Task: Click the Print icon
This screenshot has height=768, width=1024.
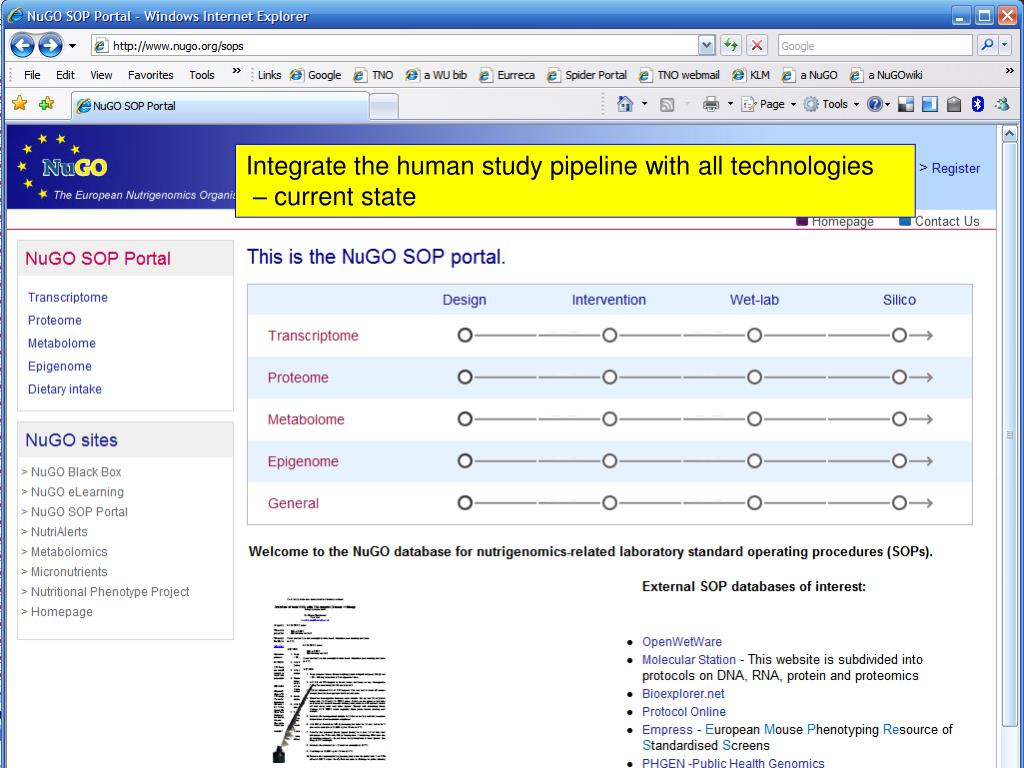Action: 711,104
